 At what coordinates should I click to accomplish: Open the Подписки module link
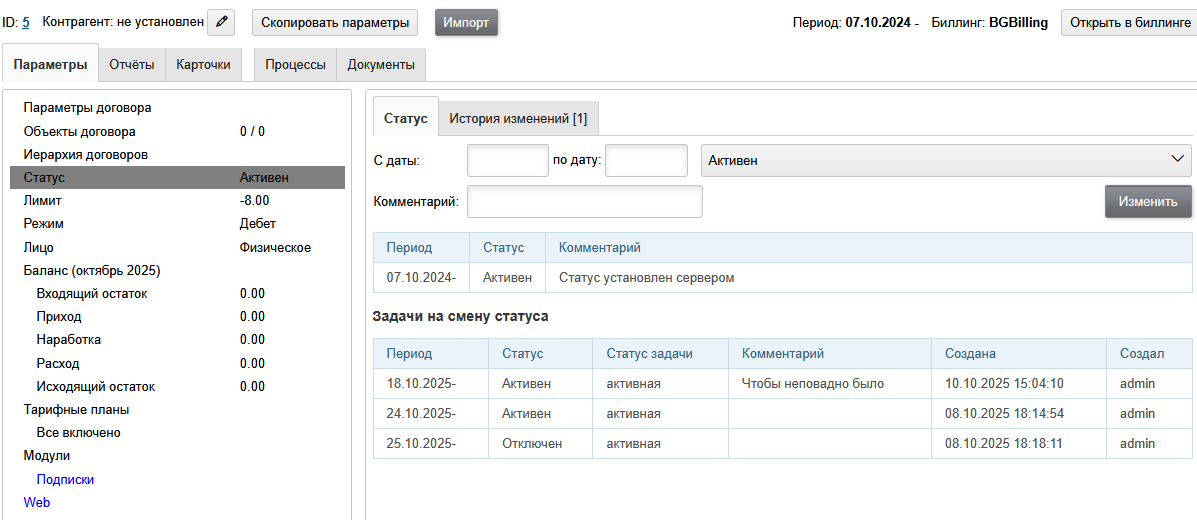point(65,479)
